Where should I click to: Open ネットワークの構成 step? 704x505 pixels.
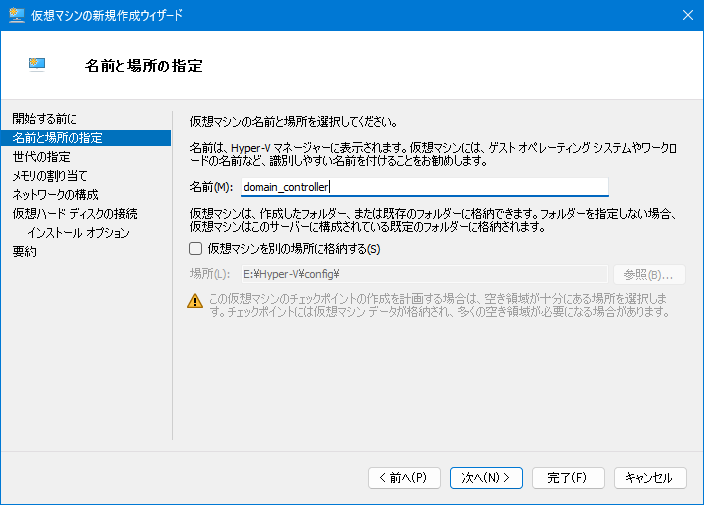(x=55, y=194)
